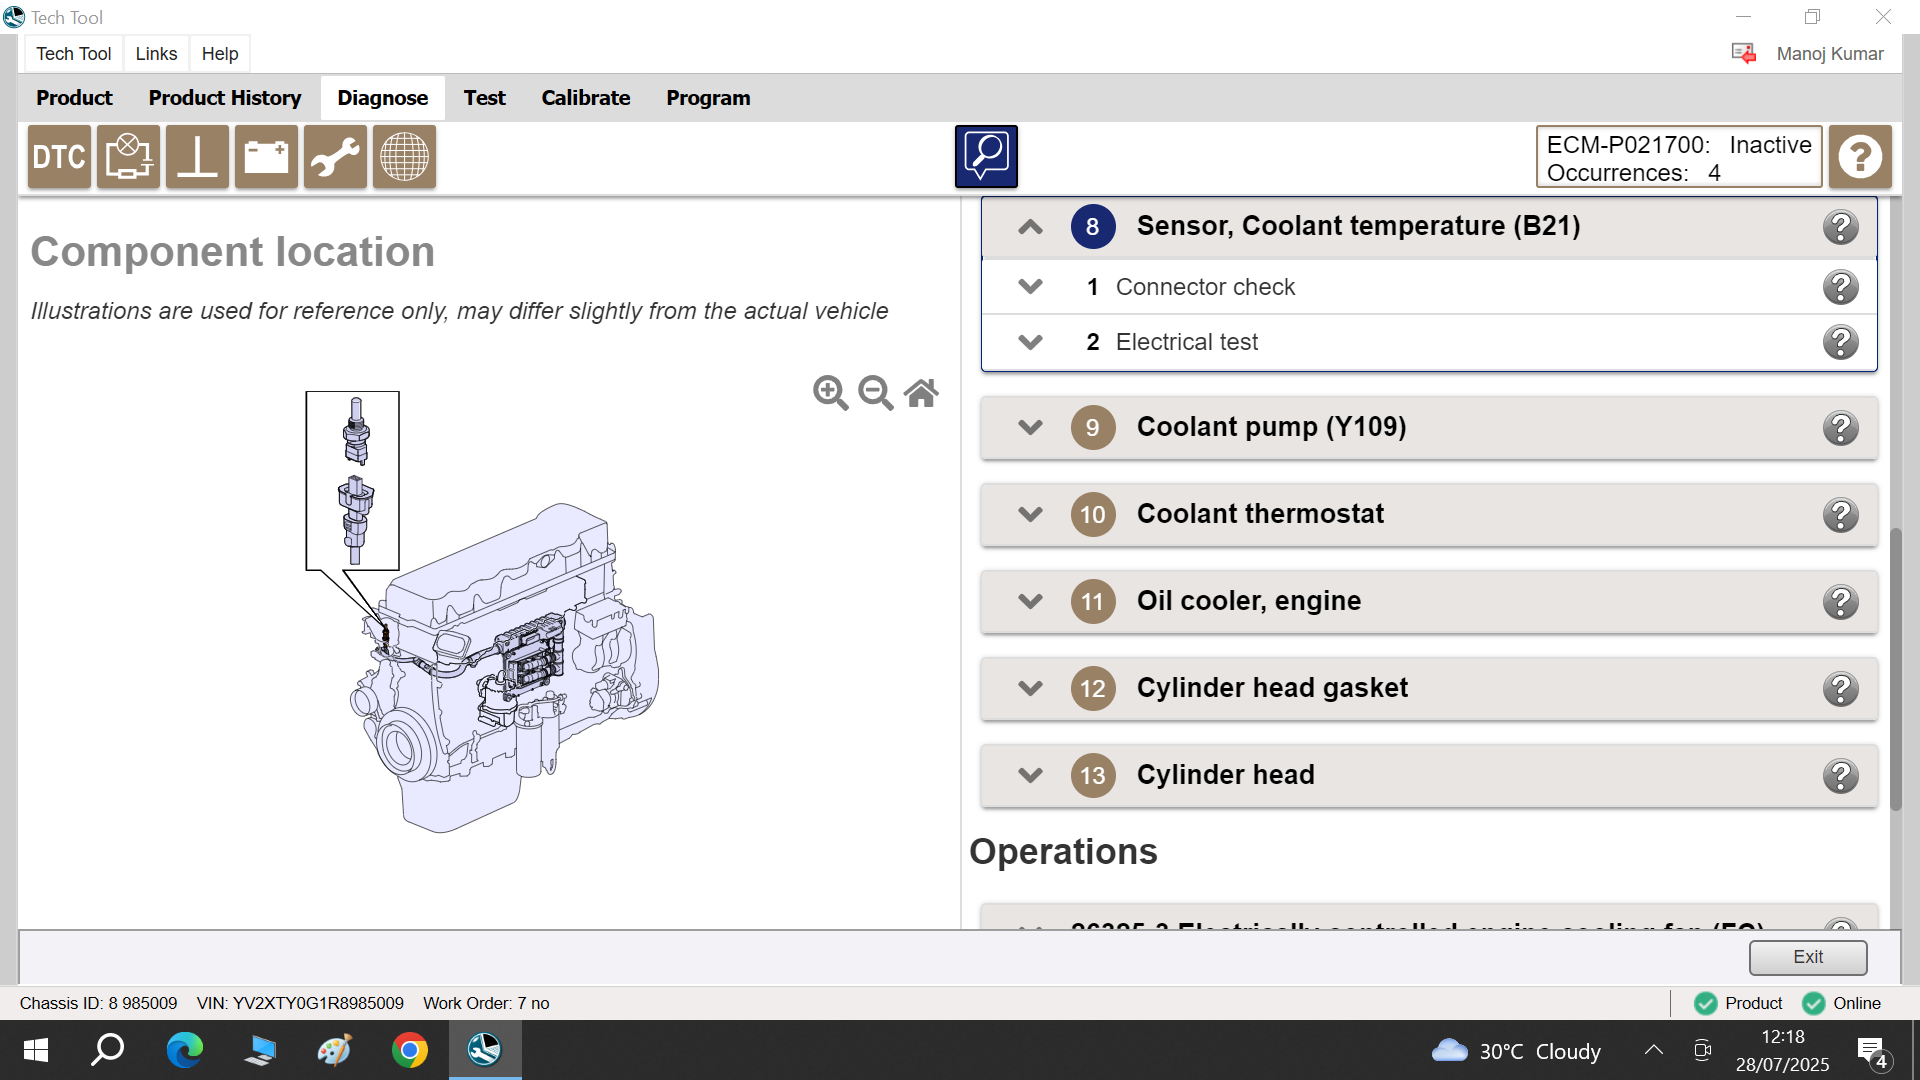This screenshot has height=1080, width=1920.
Task: Select the wrench tool icon
Action: pos(335,157)
